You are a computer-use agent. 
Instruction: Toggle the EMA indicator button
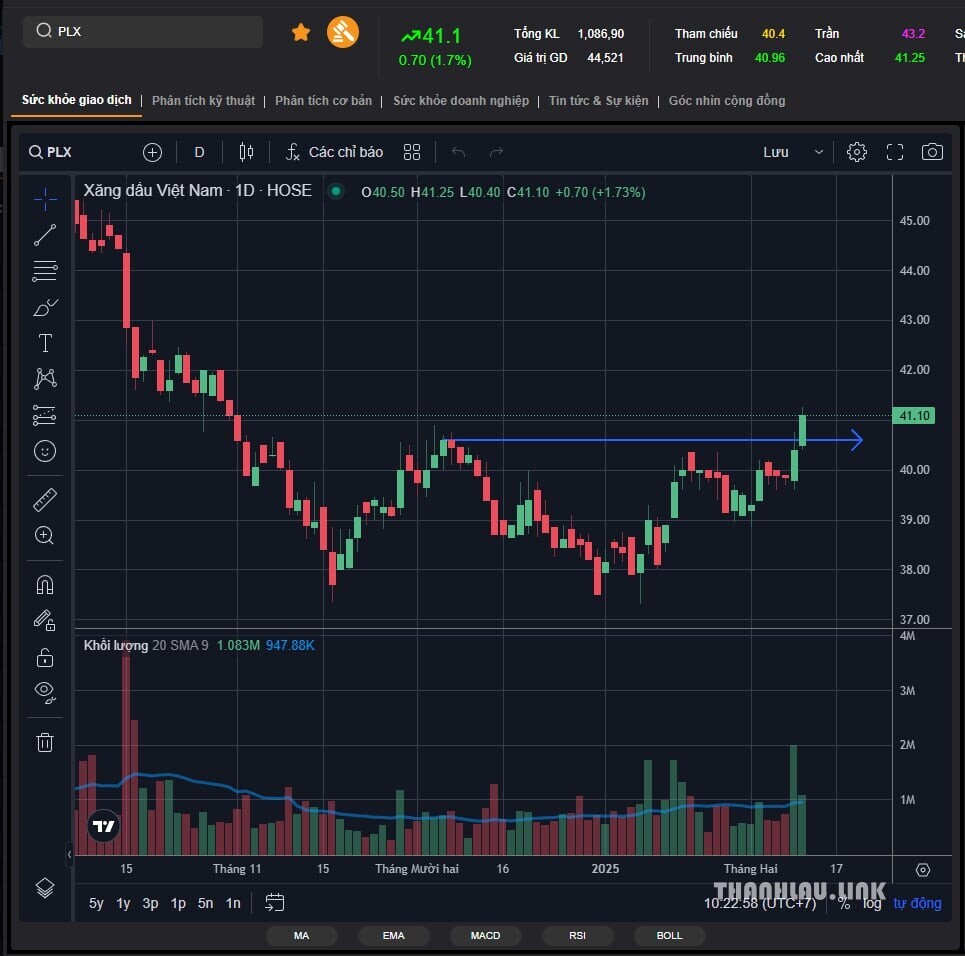393,935
